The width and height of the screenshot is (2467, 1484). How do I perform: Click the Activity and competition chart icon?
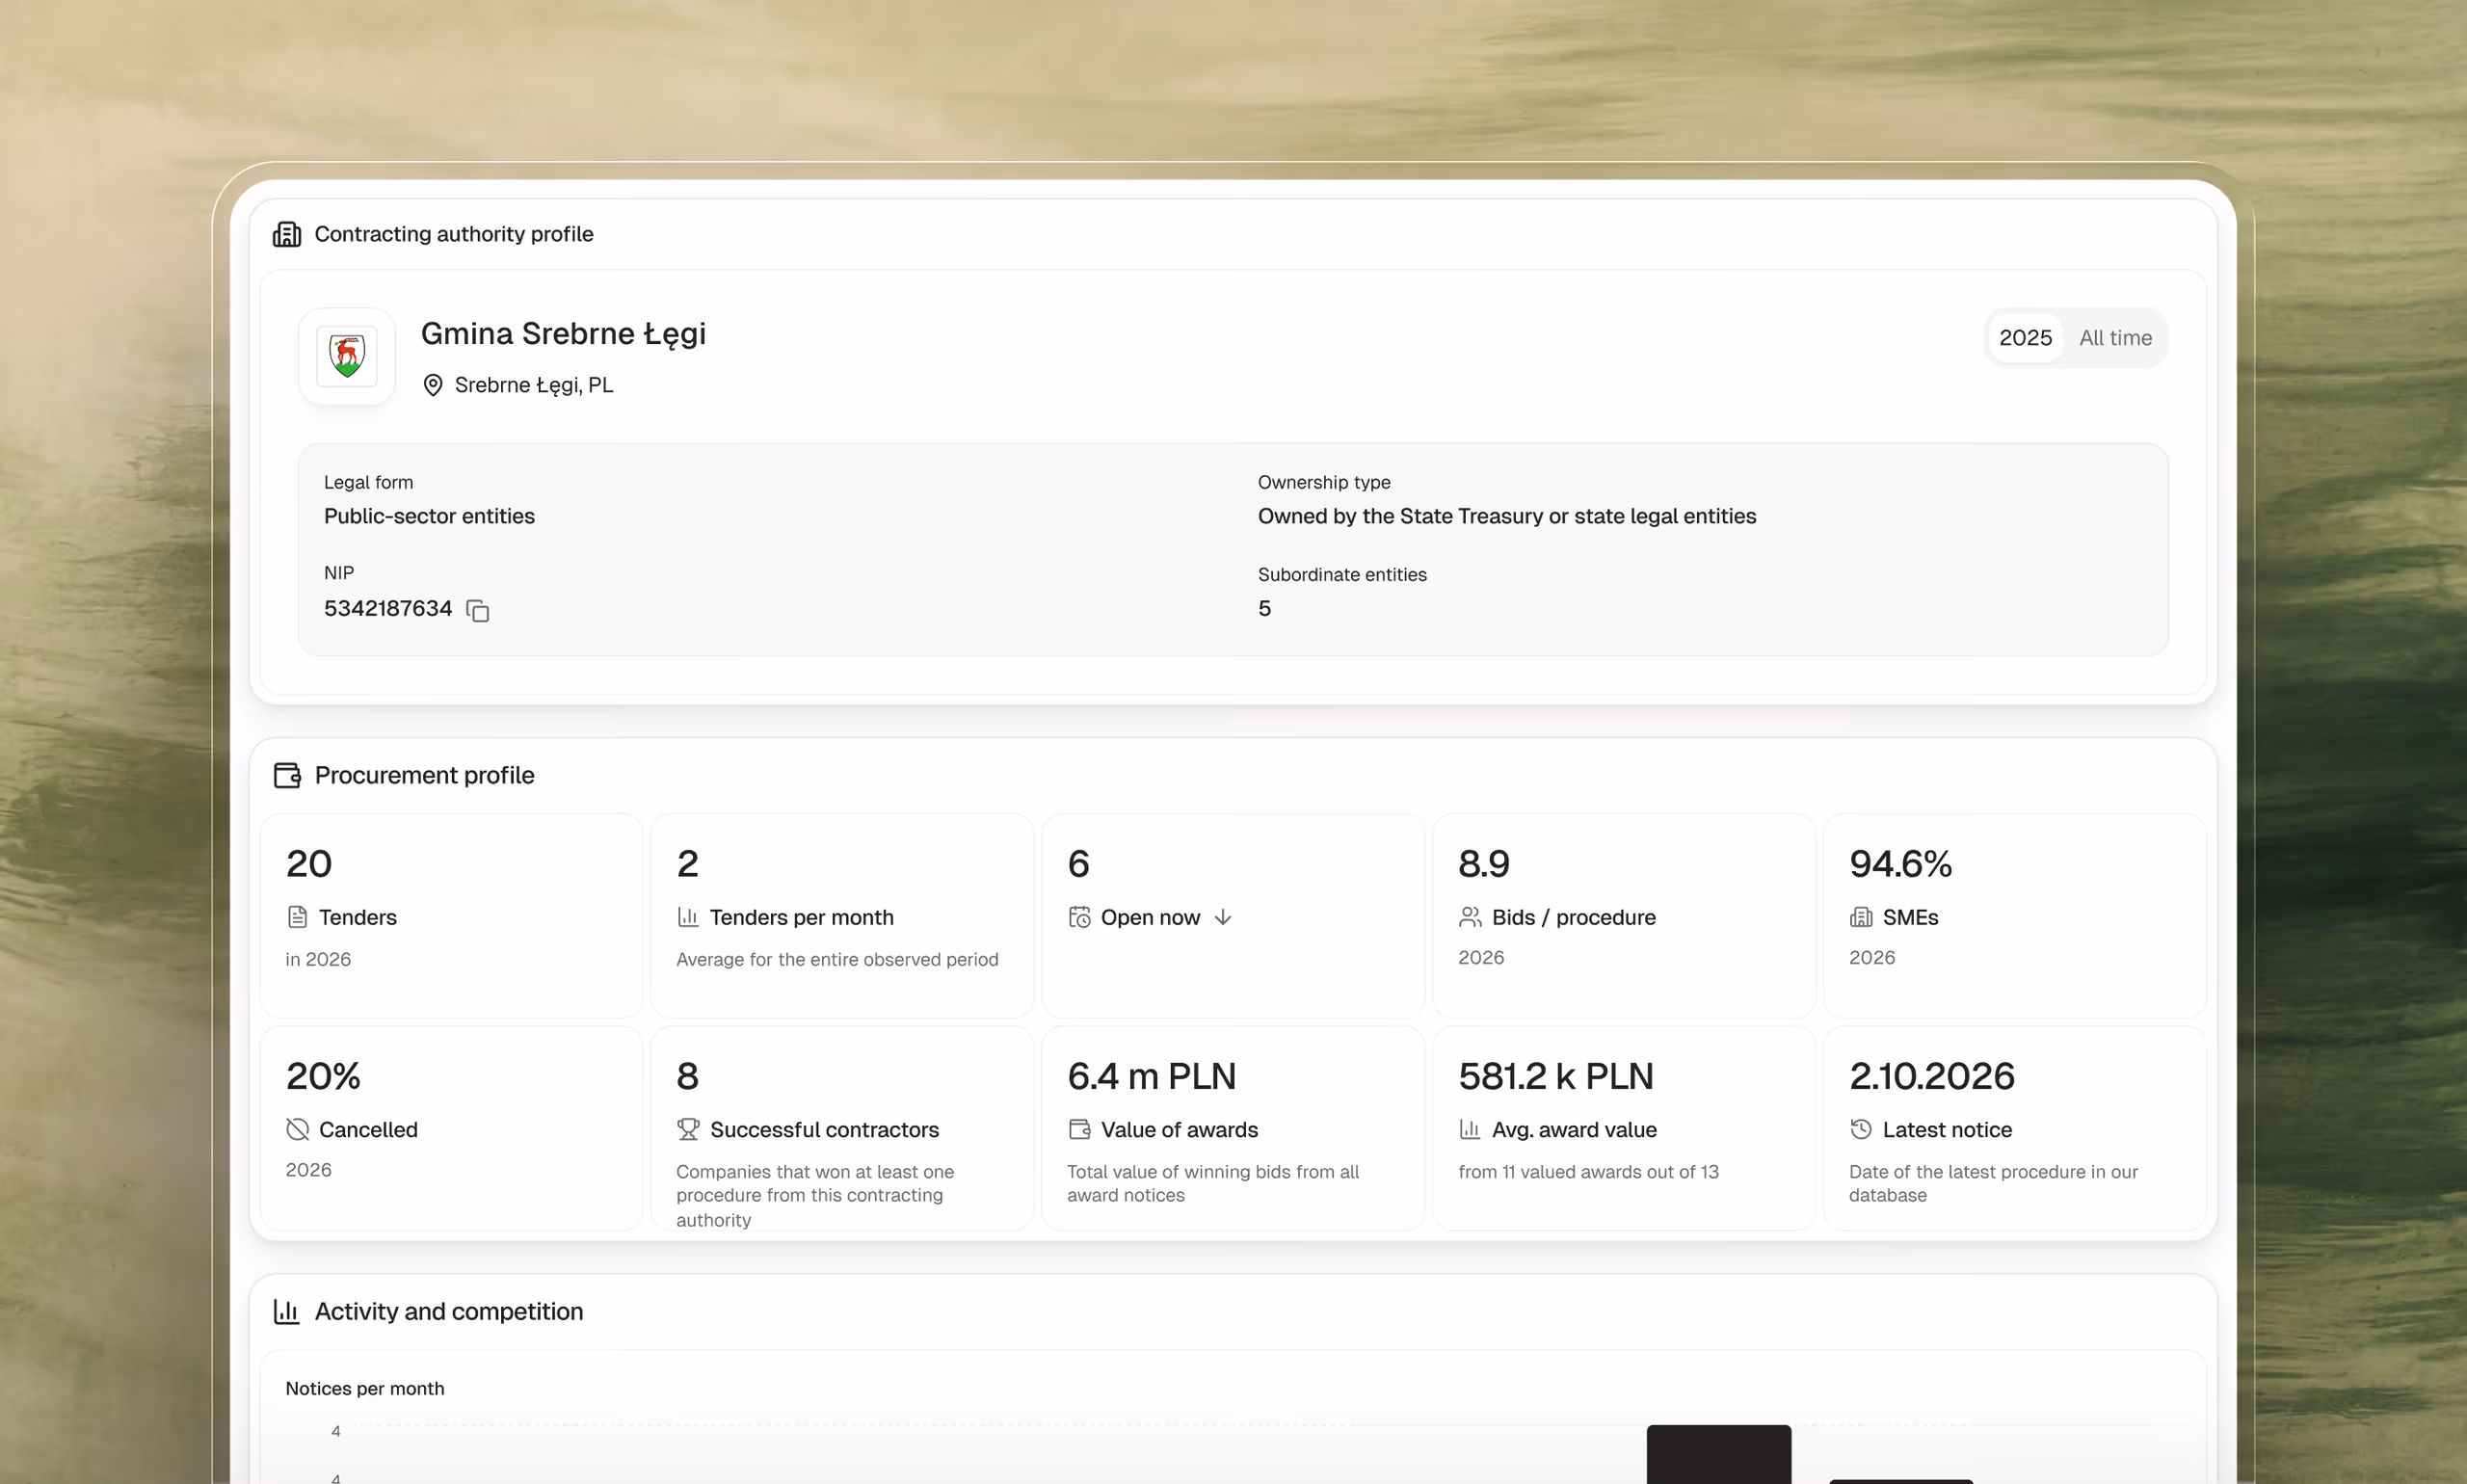click(x=287, y=1311)
